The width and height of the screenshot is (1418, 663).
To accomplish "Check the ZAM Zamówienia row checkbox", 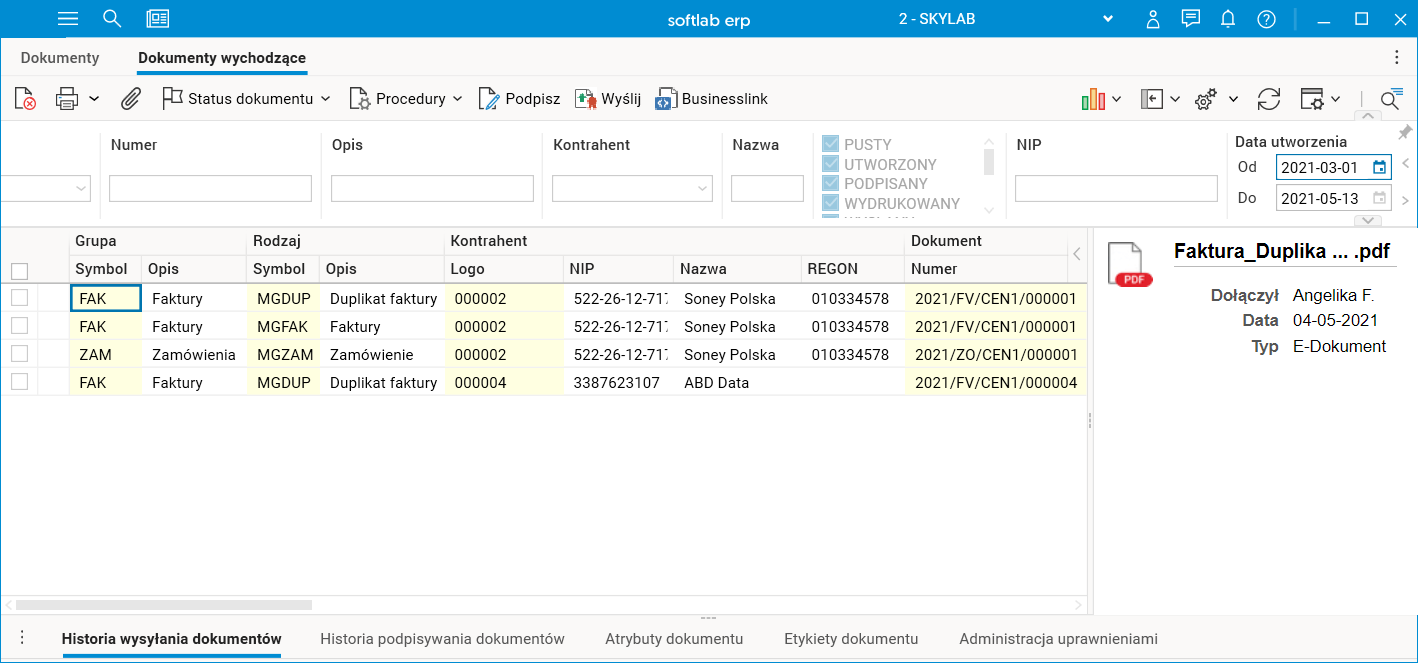I will (x=19, y=354).
